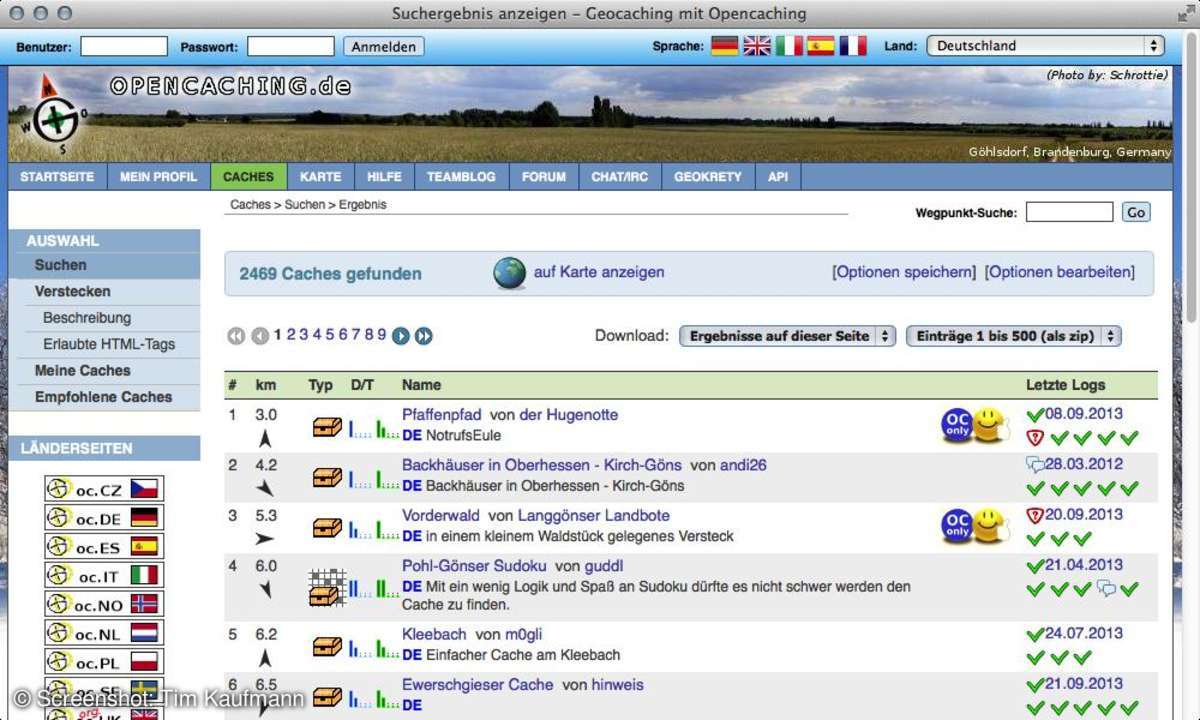1200x720 pixels.
Task: Click red shield log icon beside 20.09.2013
Action: (x=1035, y=515)
